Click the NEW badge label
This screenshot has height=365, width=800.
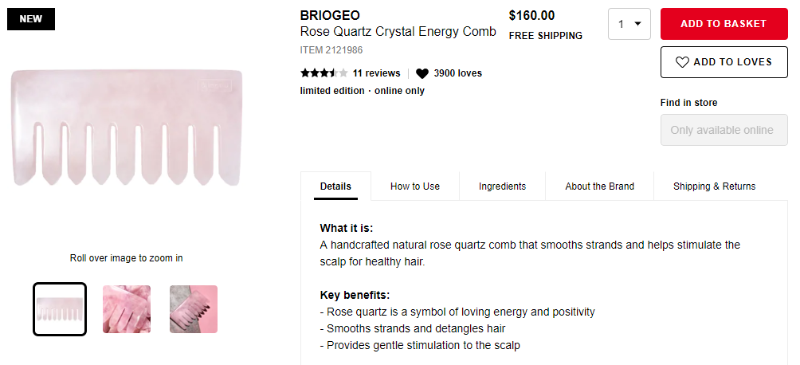(x=31, y=19)
